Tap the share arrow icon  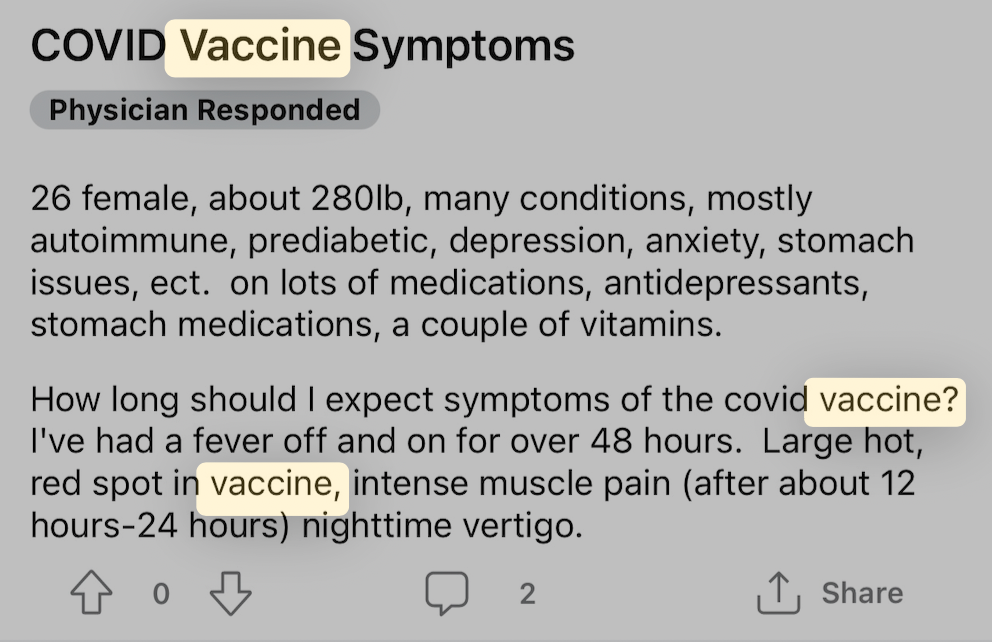pyautogui.click(x=778, y=593)
